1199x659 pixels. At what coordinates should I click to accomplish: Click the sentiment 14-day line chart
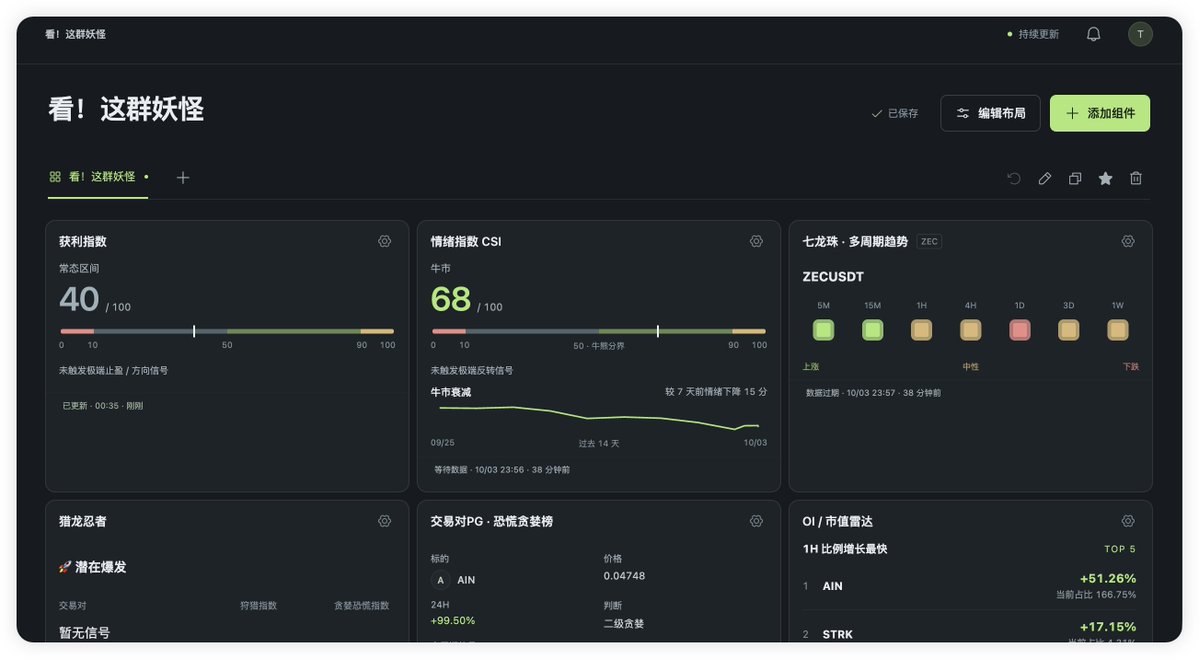click(599, 417)
